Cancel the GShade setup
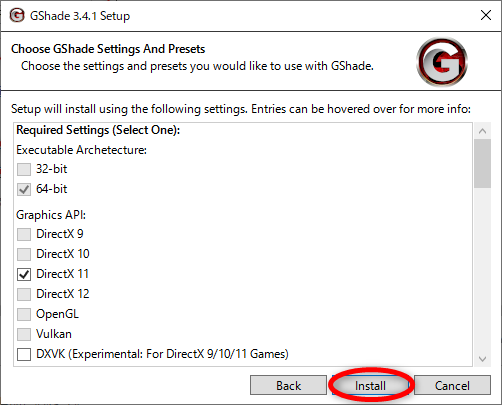The image size is (502, 405). [x=452, y=385]
